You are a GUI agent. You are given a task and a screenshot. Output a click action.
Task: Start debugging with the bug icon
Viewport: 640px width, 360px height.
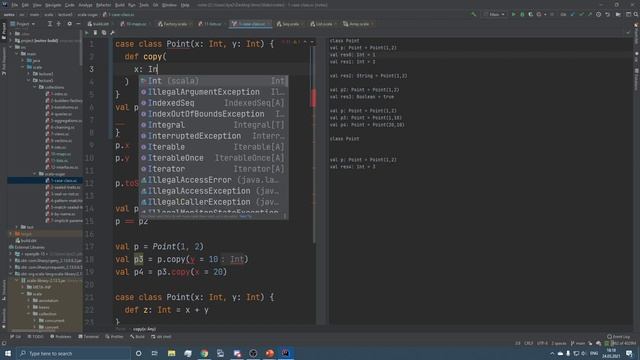522,14
